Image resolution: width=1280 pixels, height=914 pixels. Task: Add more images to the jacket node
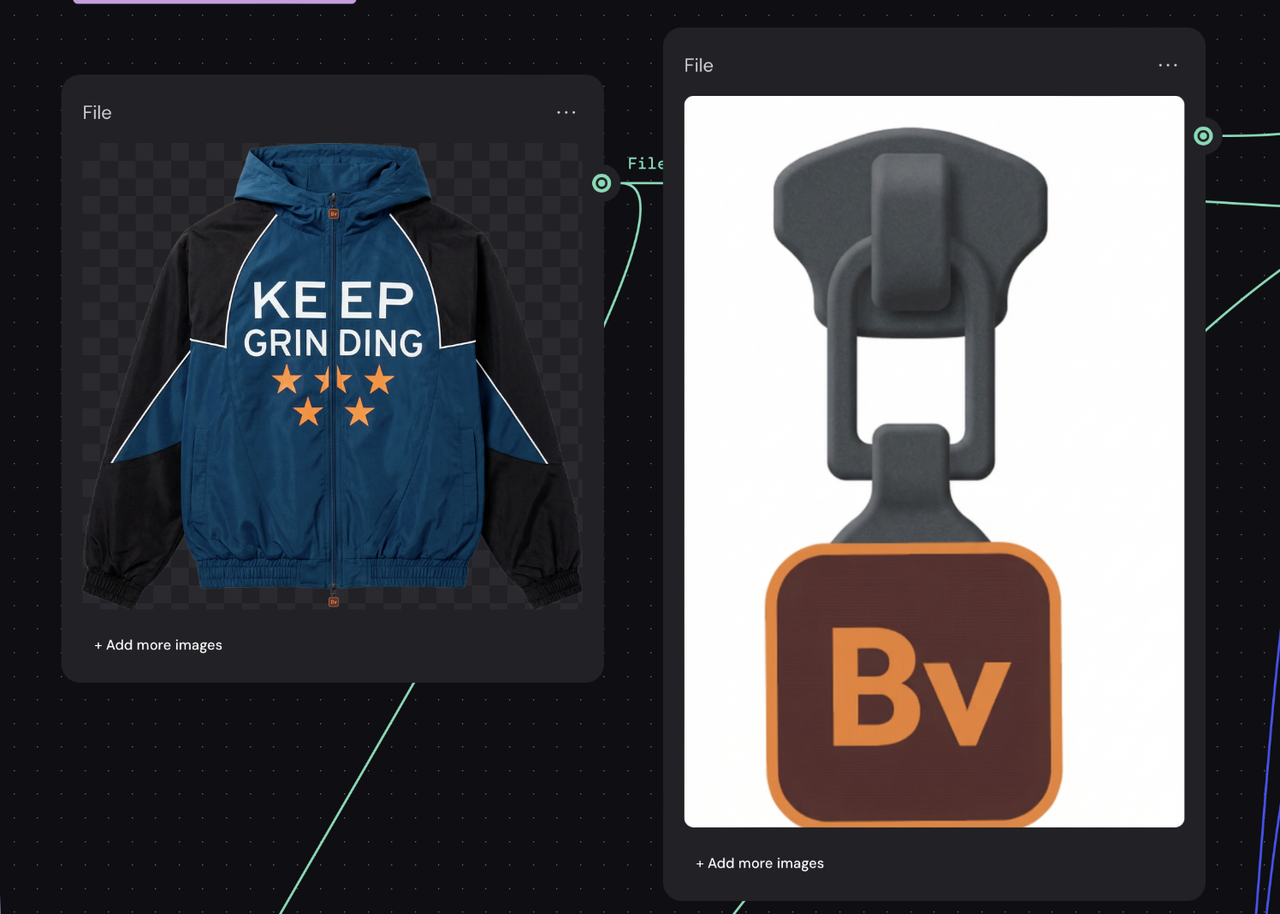click(x=158, y=645)
